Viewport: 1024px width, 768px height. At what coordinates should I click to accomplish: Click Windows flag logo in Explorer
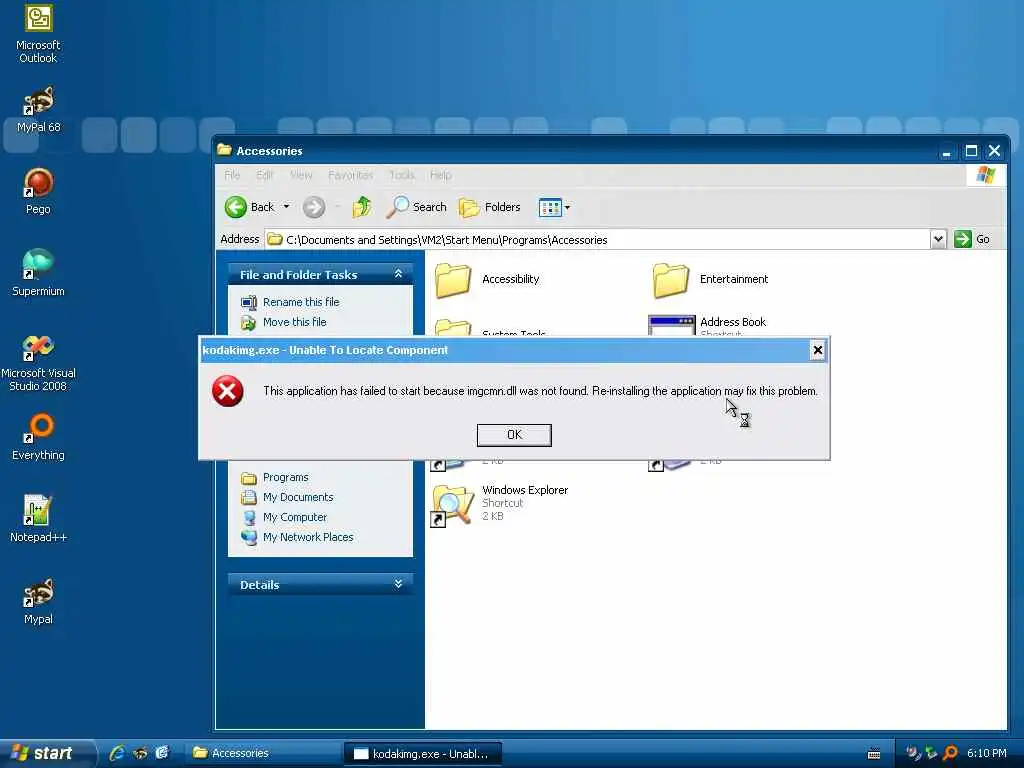tap(985, 175)
